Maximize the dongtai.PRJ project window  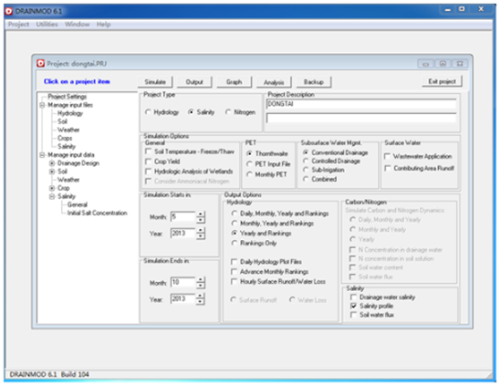coord(443,64)
